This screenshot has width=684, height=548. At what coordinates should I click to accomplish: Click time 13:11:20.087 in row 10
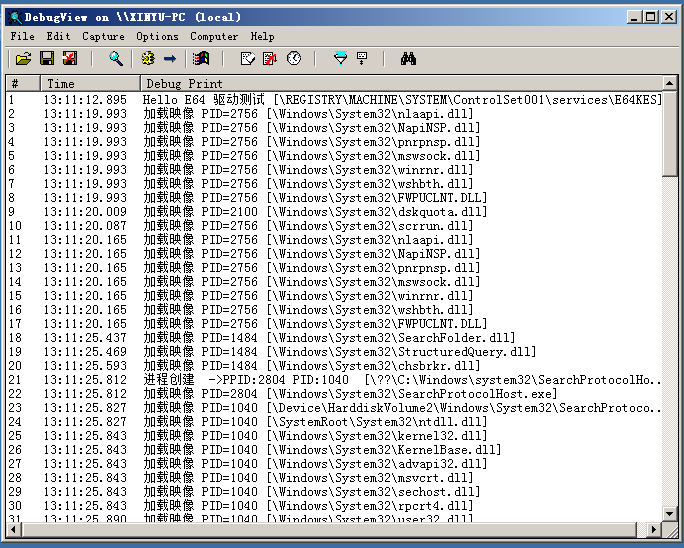coord(85,226)
